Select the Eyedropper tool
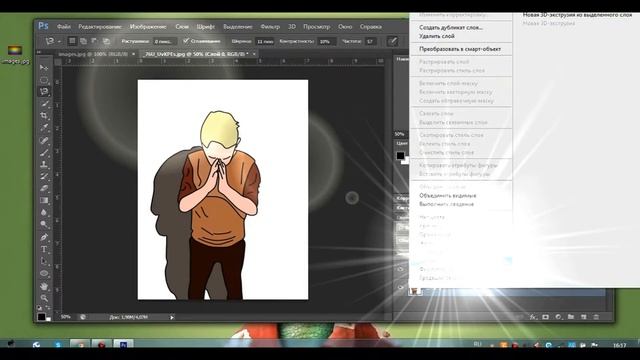This screenshot has width=640, height=360. click(x=44, y=128)
